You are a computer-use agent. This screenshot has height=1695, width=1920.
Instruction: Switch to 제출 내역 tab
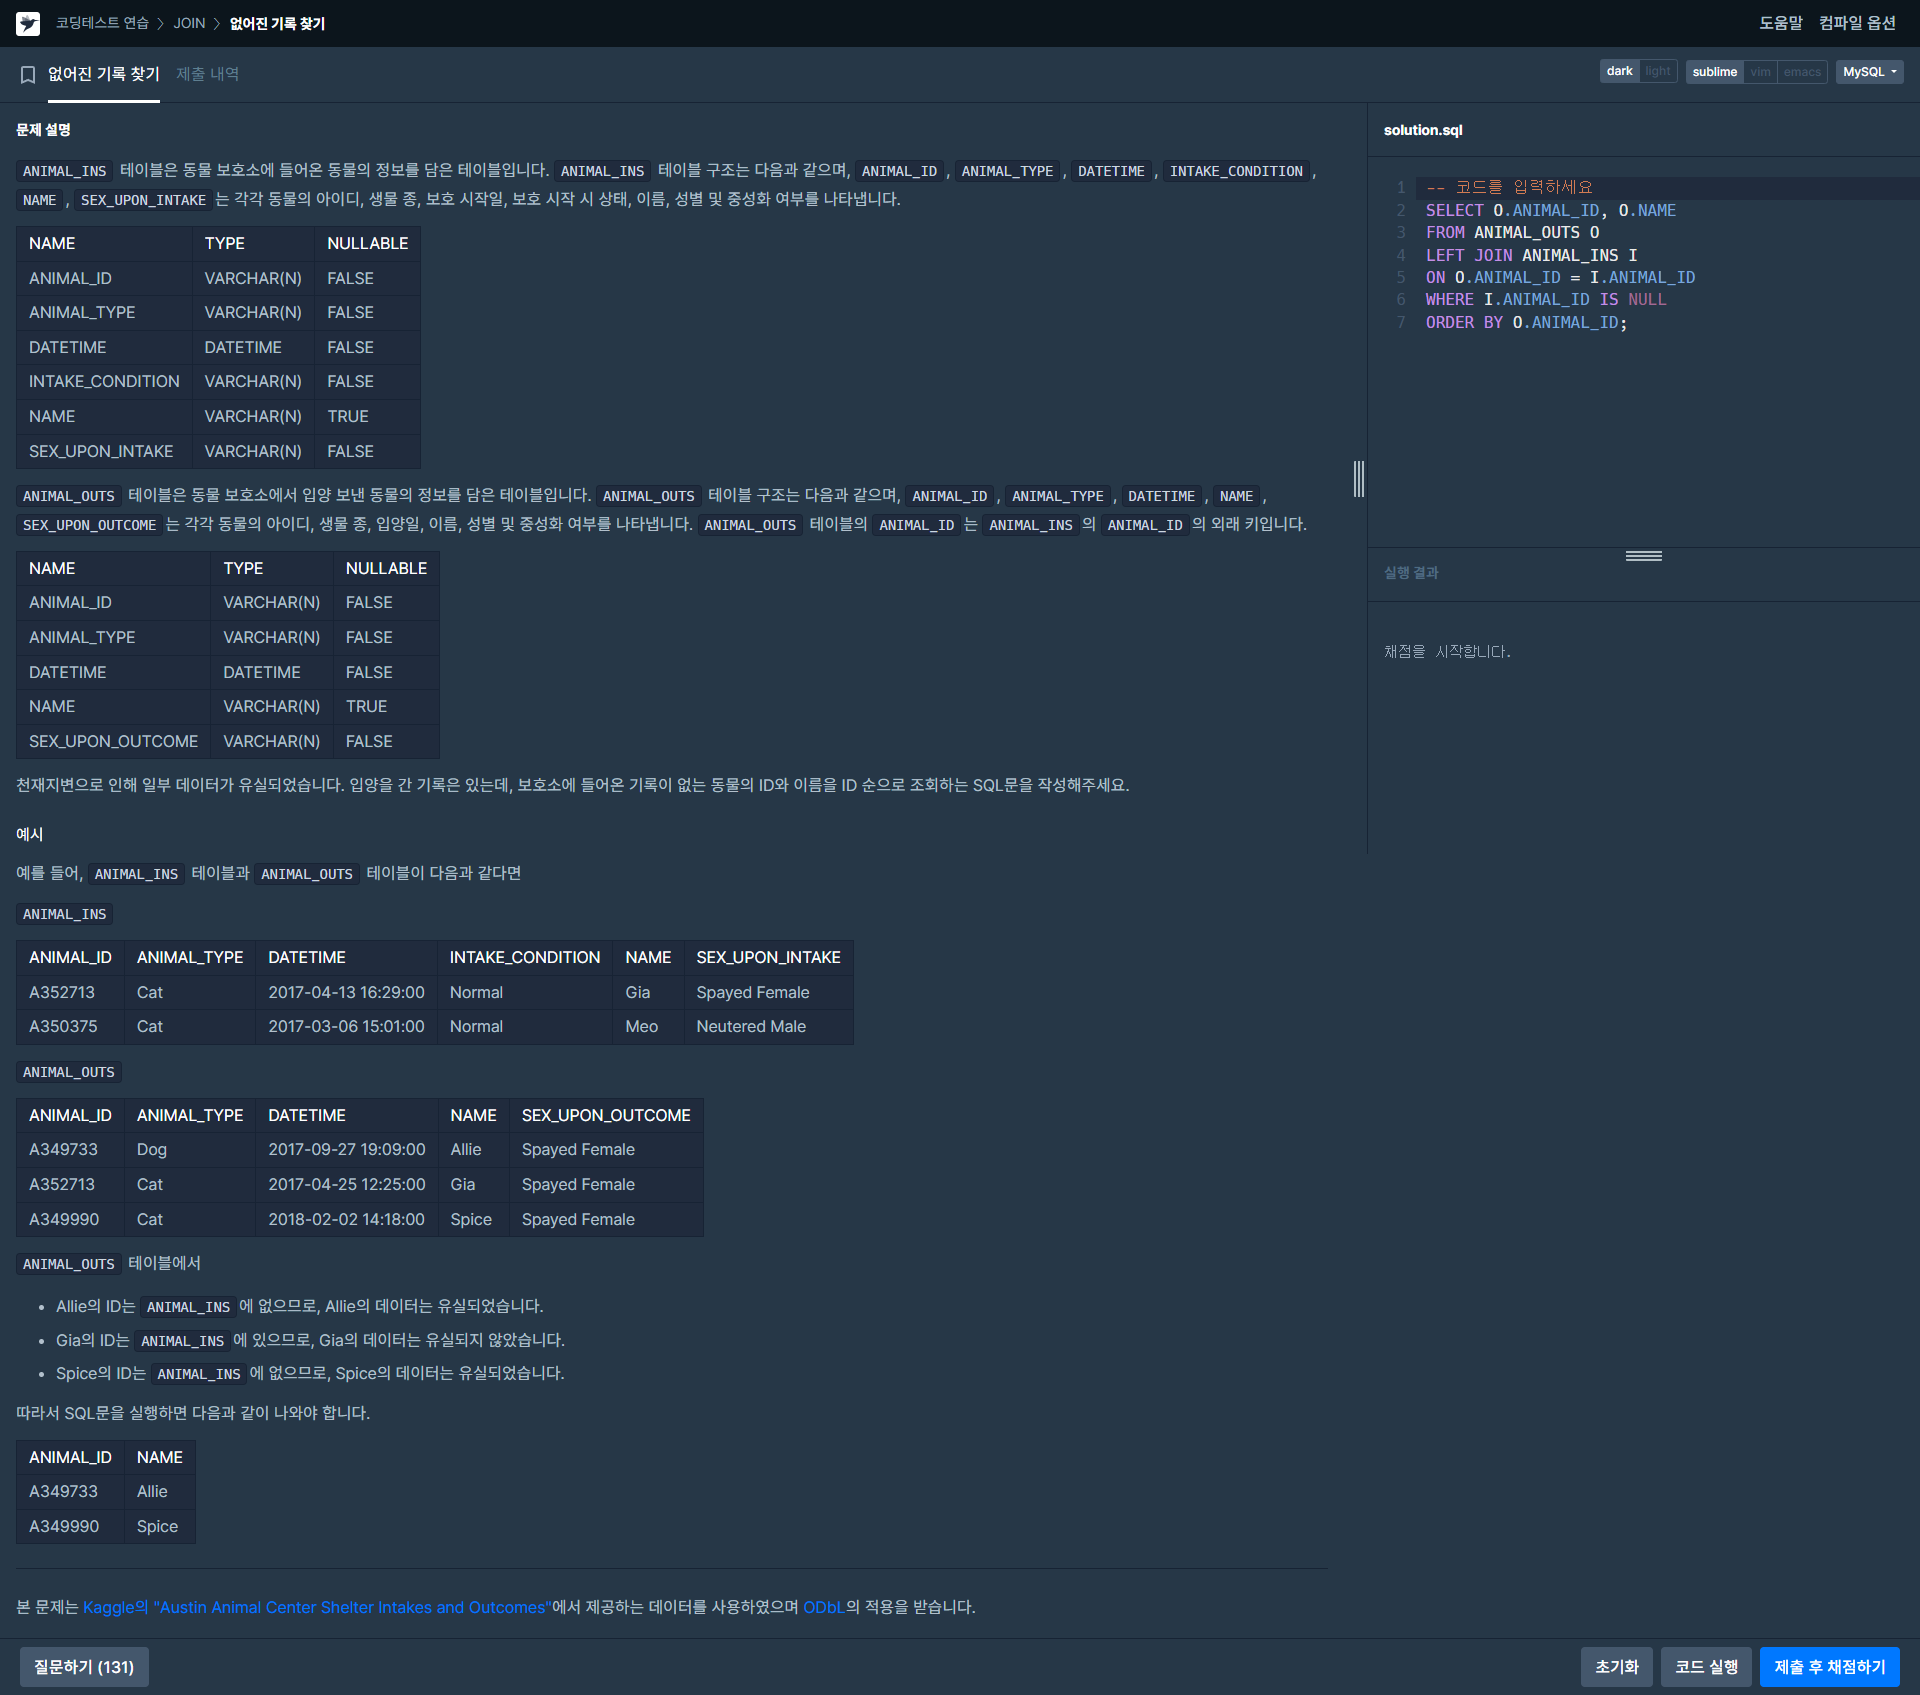coord(207,74)
